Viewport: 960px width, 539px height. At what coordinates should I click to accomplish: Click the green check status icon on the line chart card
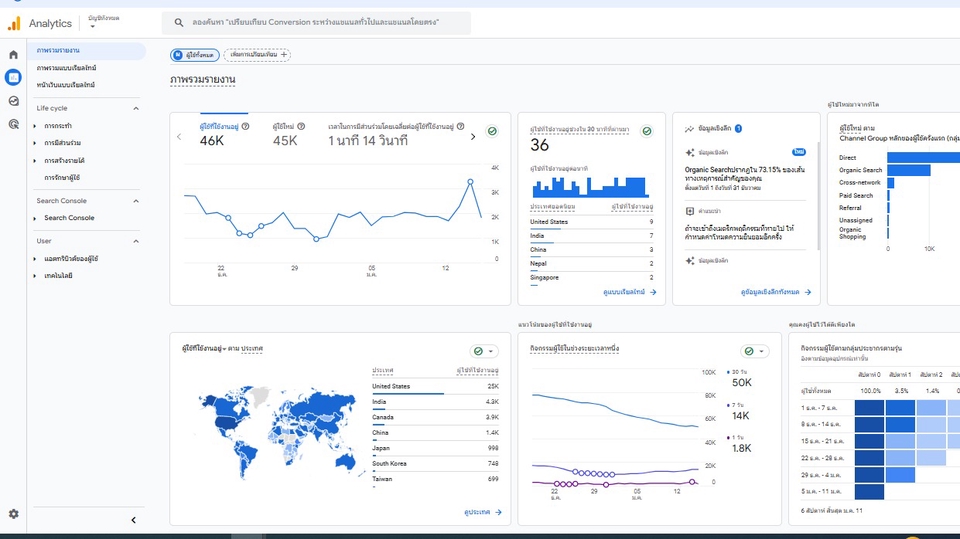pos(492,131)
